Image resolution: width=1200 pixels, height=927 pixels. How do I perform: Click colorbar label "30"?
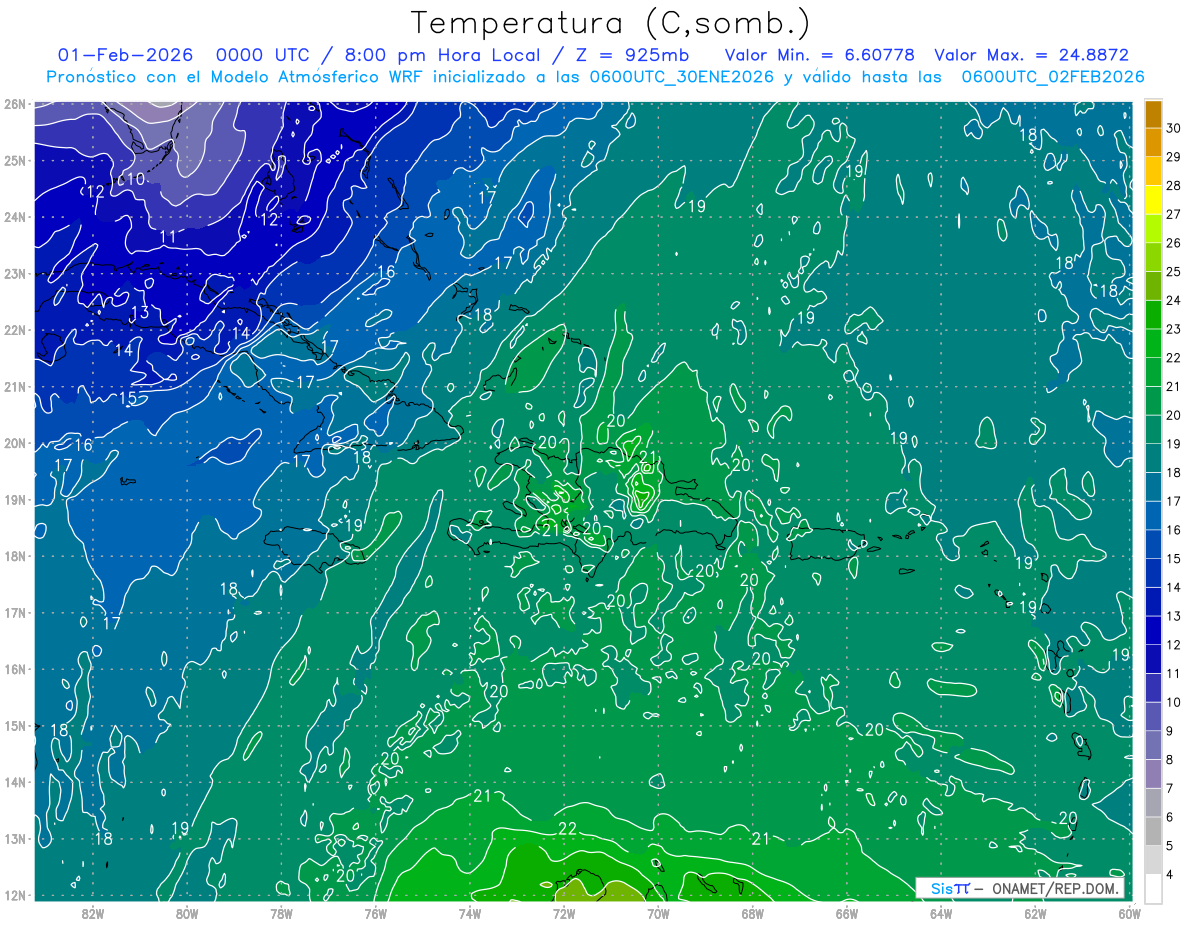coord(1173,128)
